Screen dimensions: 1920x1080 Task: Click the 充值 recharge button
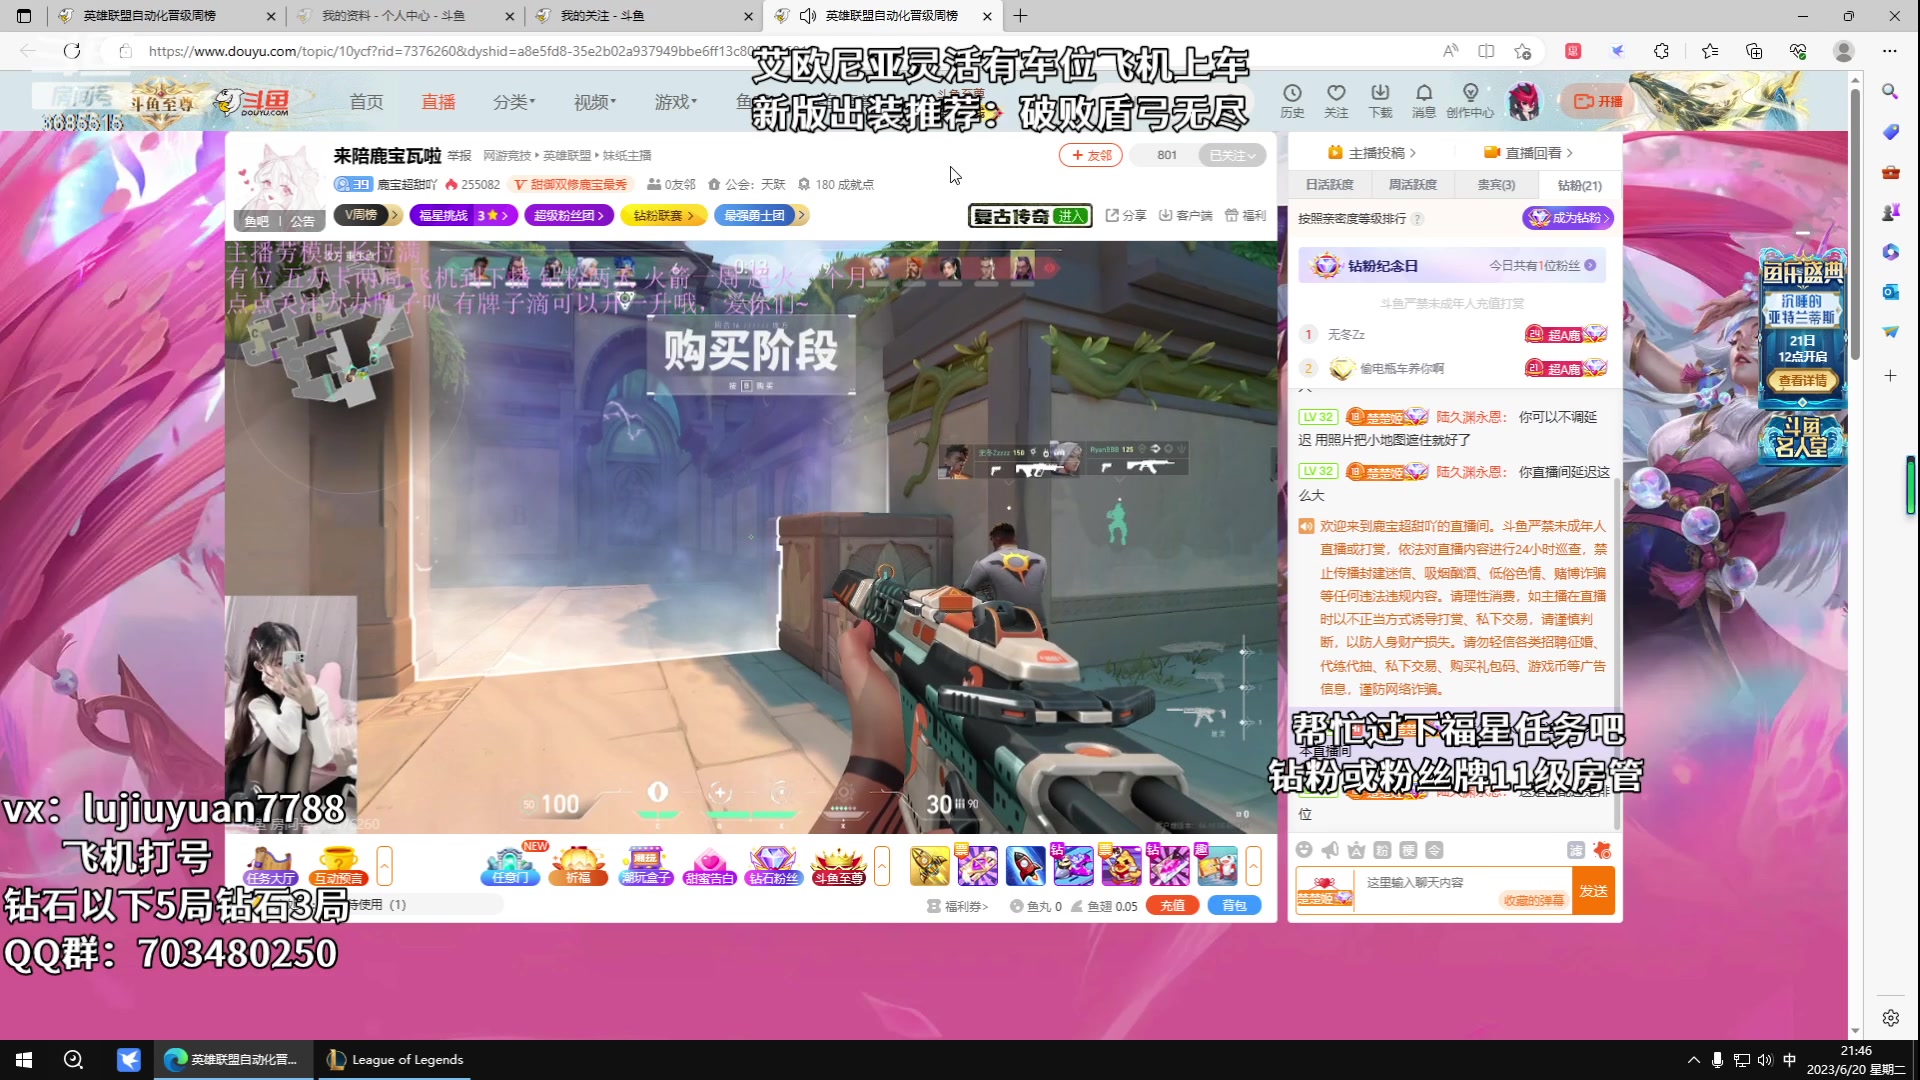(x=1172, y=905)
